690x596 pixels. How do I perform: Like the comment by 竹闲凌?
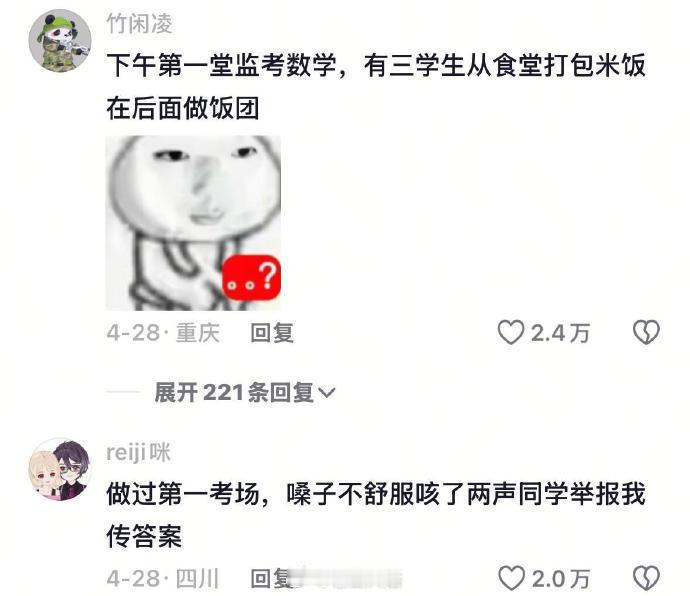[511, 332]
